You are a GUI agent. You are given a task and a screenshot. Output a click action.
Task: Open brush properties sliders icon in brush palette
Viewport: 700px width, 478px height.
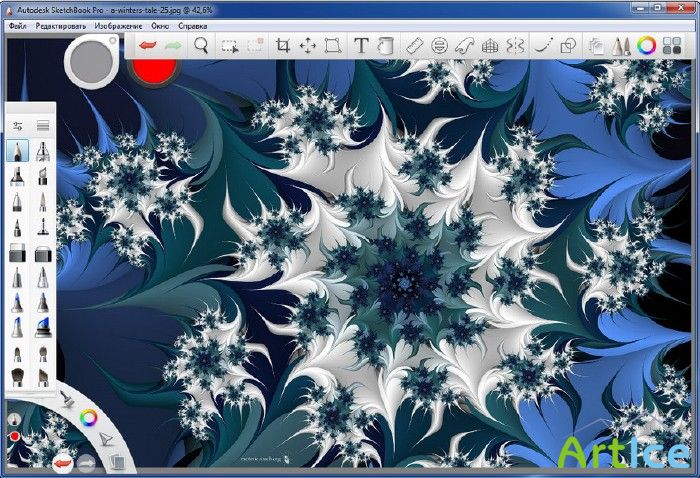18,126
